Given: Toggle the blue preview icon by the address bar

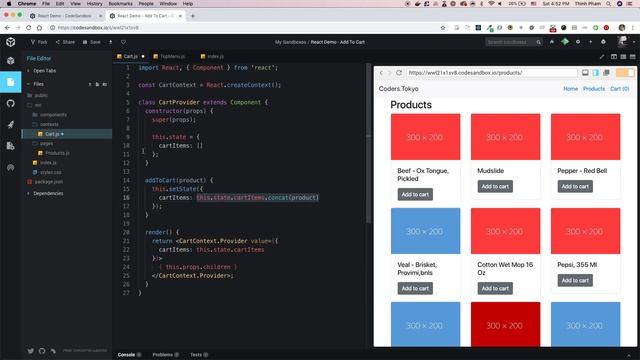Looking at the screenshot, I should point(596,73).
